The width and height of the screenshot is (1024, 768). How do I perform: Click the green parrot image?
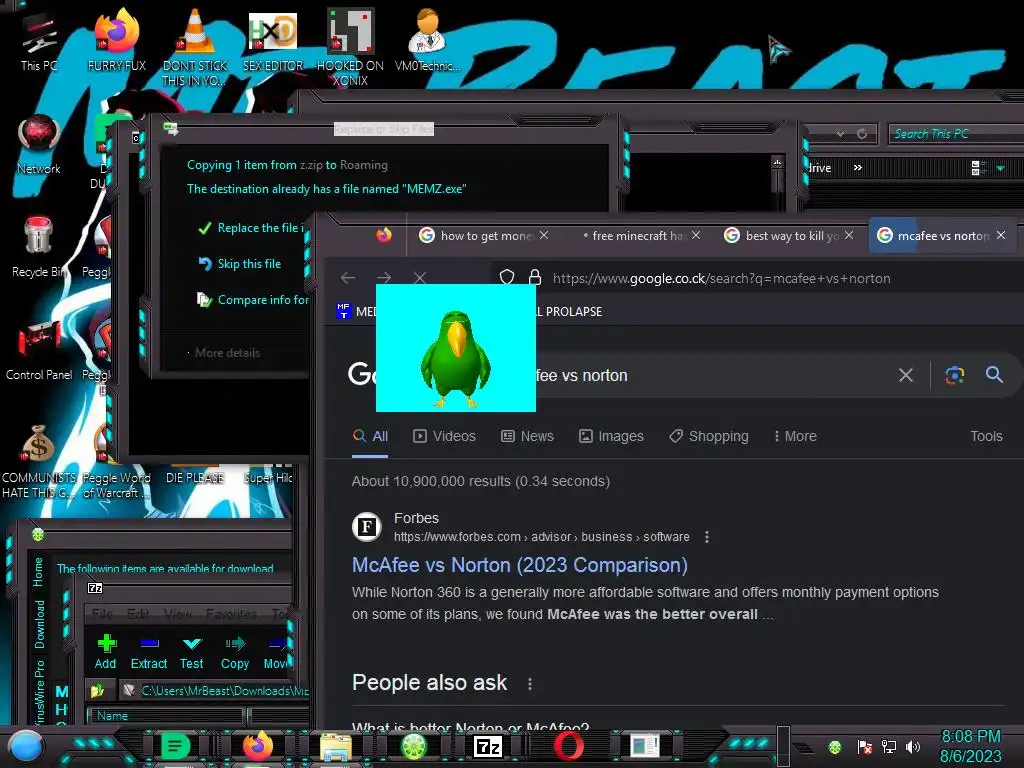click(456, 347)
